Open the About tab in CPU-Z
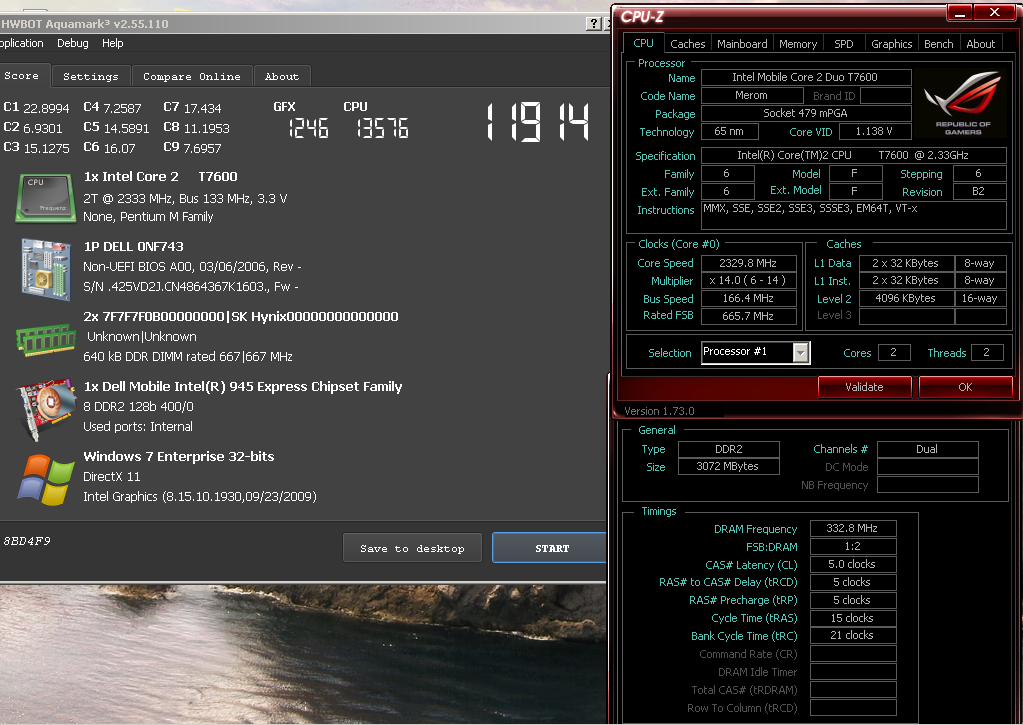Image resolution: width=1023 pixels, height=725 pixels. pos(981,44)
